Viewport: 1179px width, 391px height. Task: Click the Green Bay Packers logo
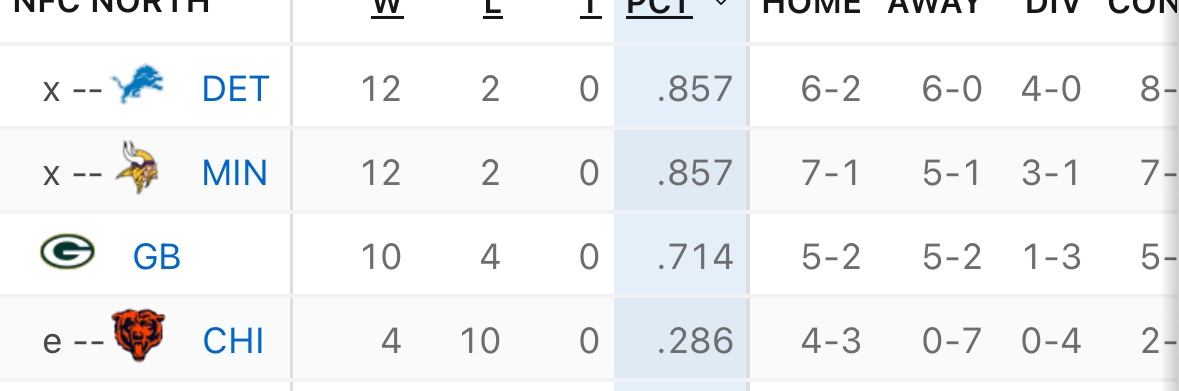point(67,251)
